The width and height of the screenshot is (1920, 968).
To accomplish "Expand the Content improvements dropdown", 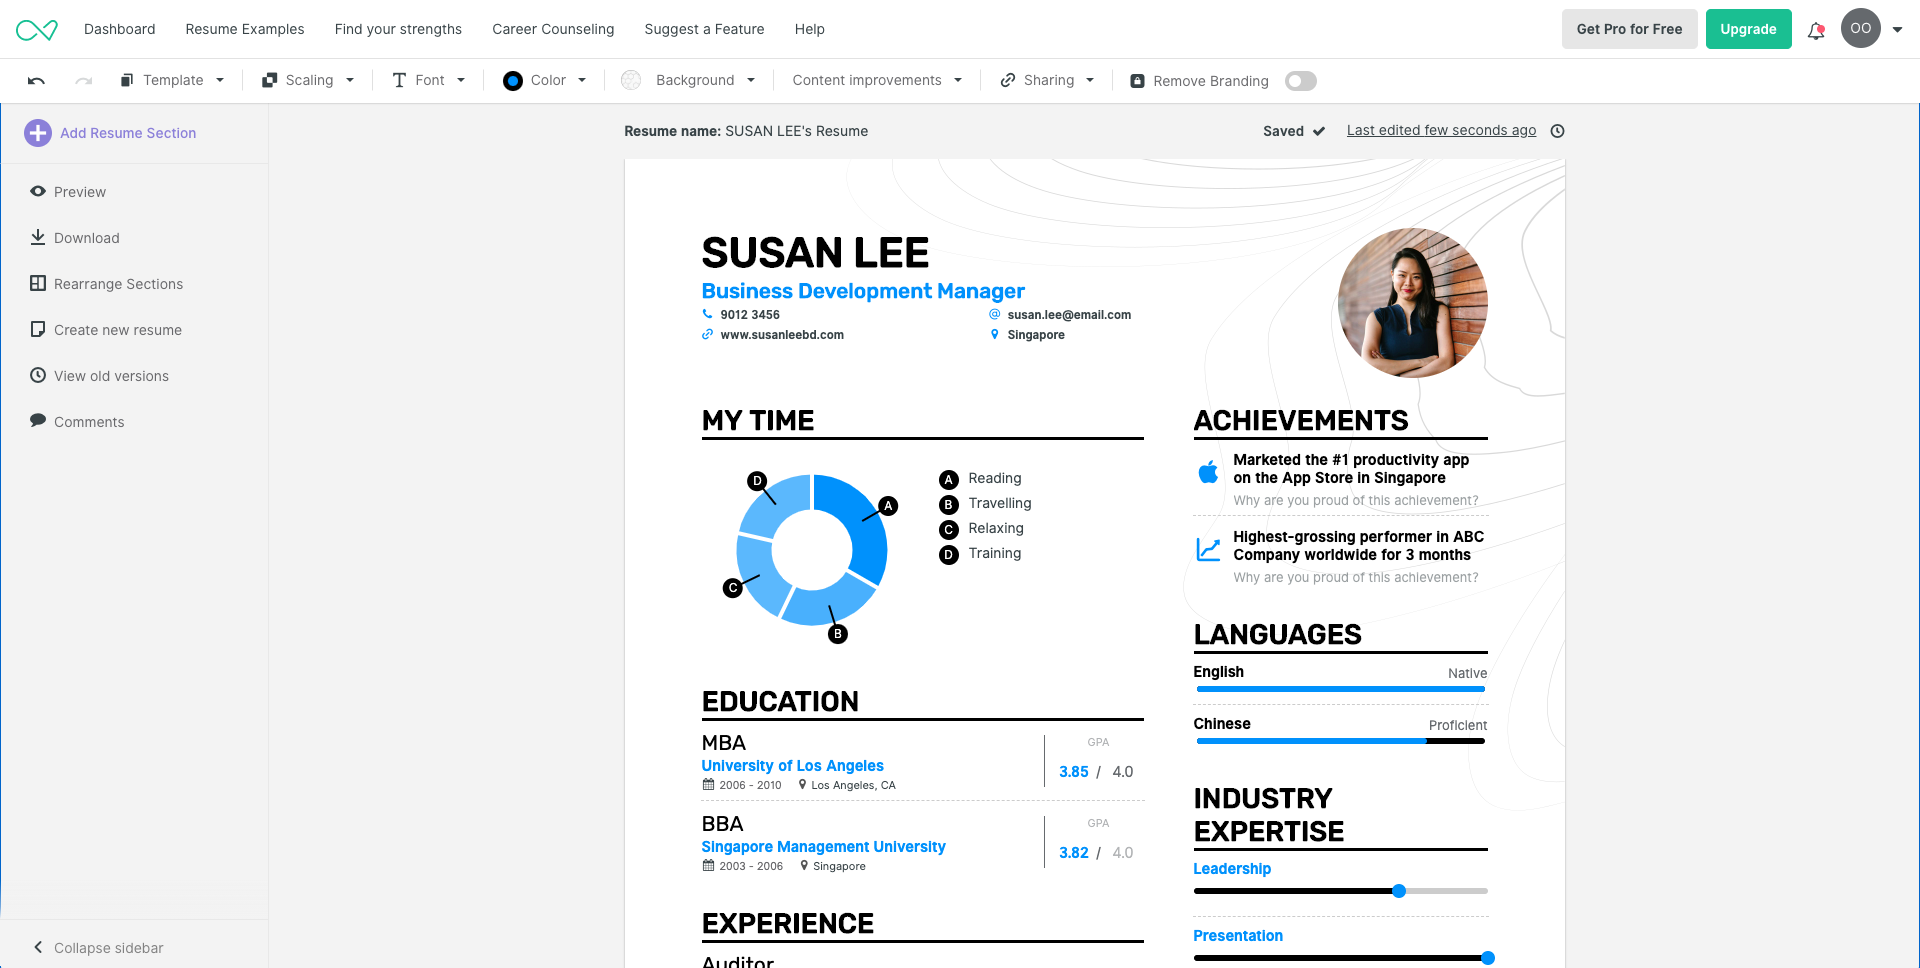I will 876,81.
